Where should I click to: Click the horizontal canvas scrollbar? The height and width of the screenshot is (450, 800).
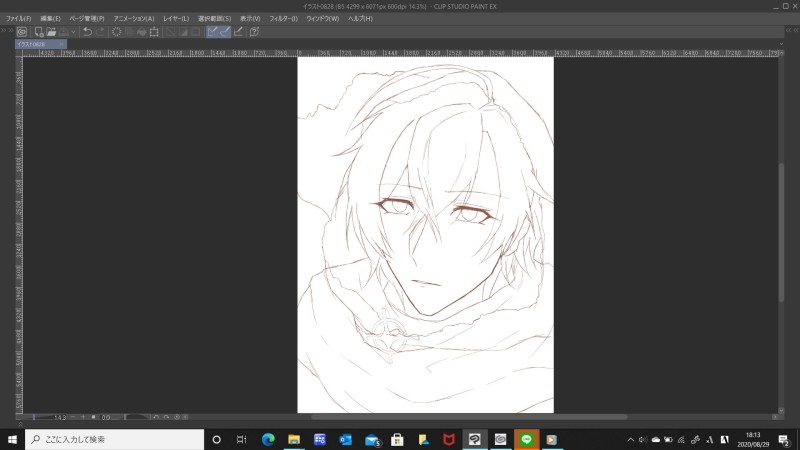pyautogui.click(x=469, y=417)
